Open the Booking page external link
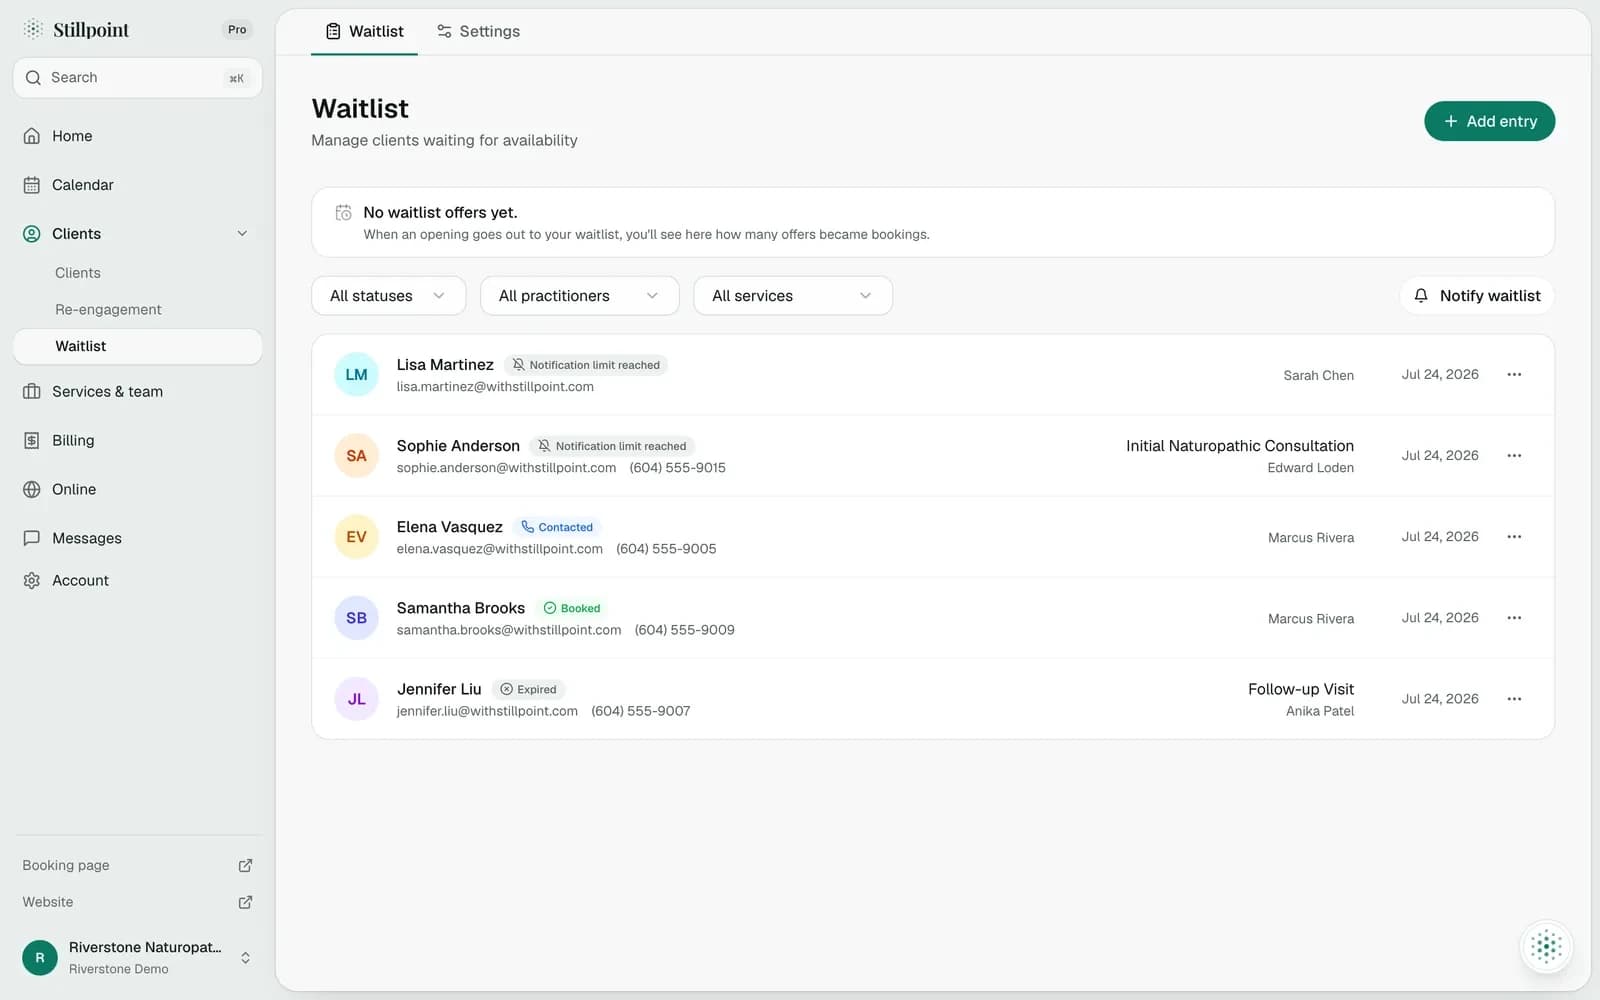The image size is (1600, 1000). click(x=137, y=865)
